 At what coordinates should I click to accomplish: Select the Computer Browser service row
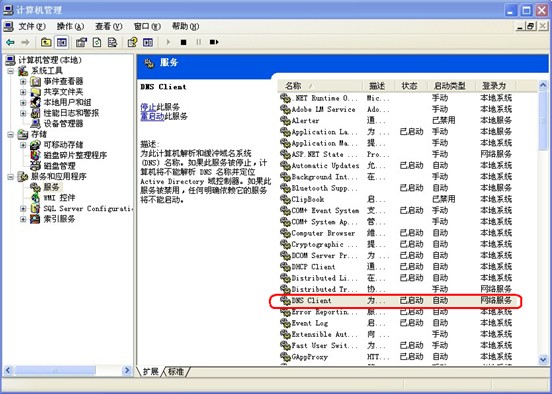point(396,233)
